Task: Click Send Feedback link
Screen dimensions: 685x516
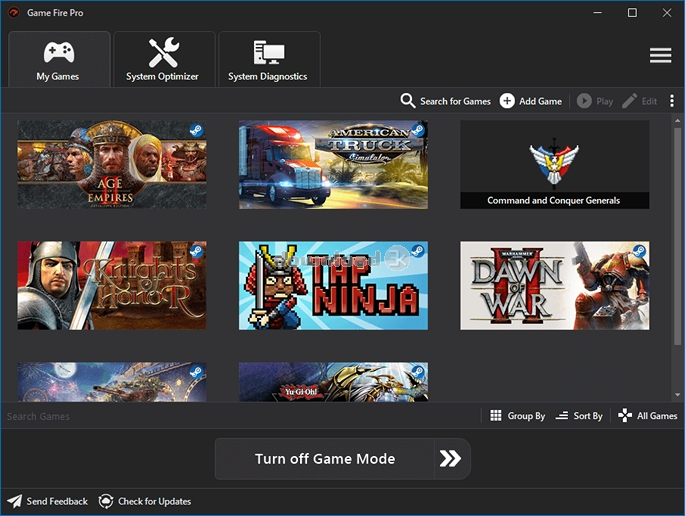Action: pos(48,501)
